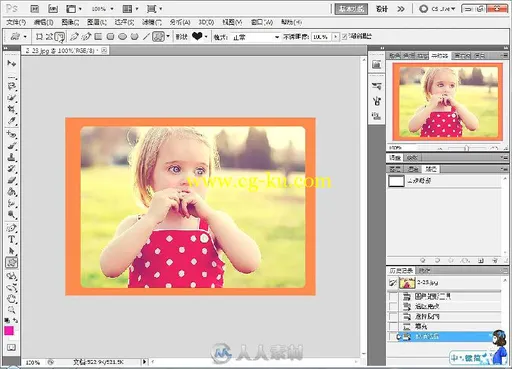Image resolution: width=512 pixels, height=369 pixels.
Task: Click the opacity 100% field in options bar
Action: [321, 37]
